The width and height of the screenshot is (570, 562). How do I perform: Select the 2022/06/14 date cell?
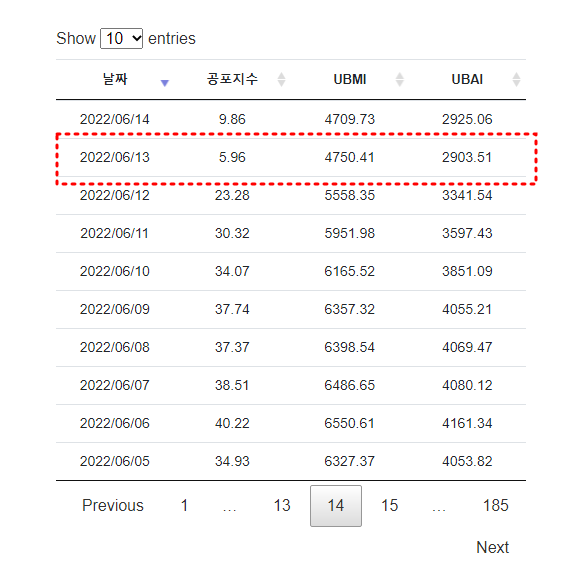point(115,119)
